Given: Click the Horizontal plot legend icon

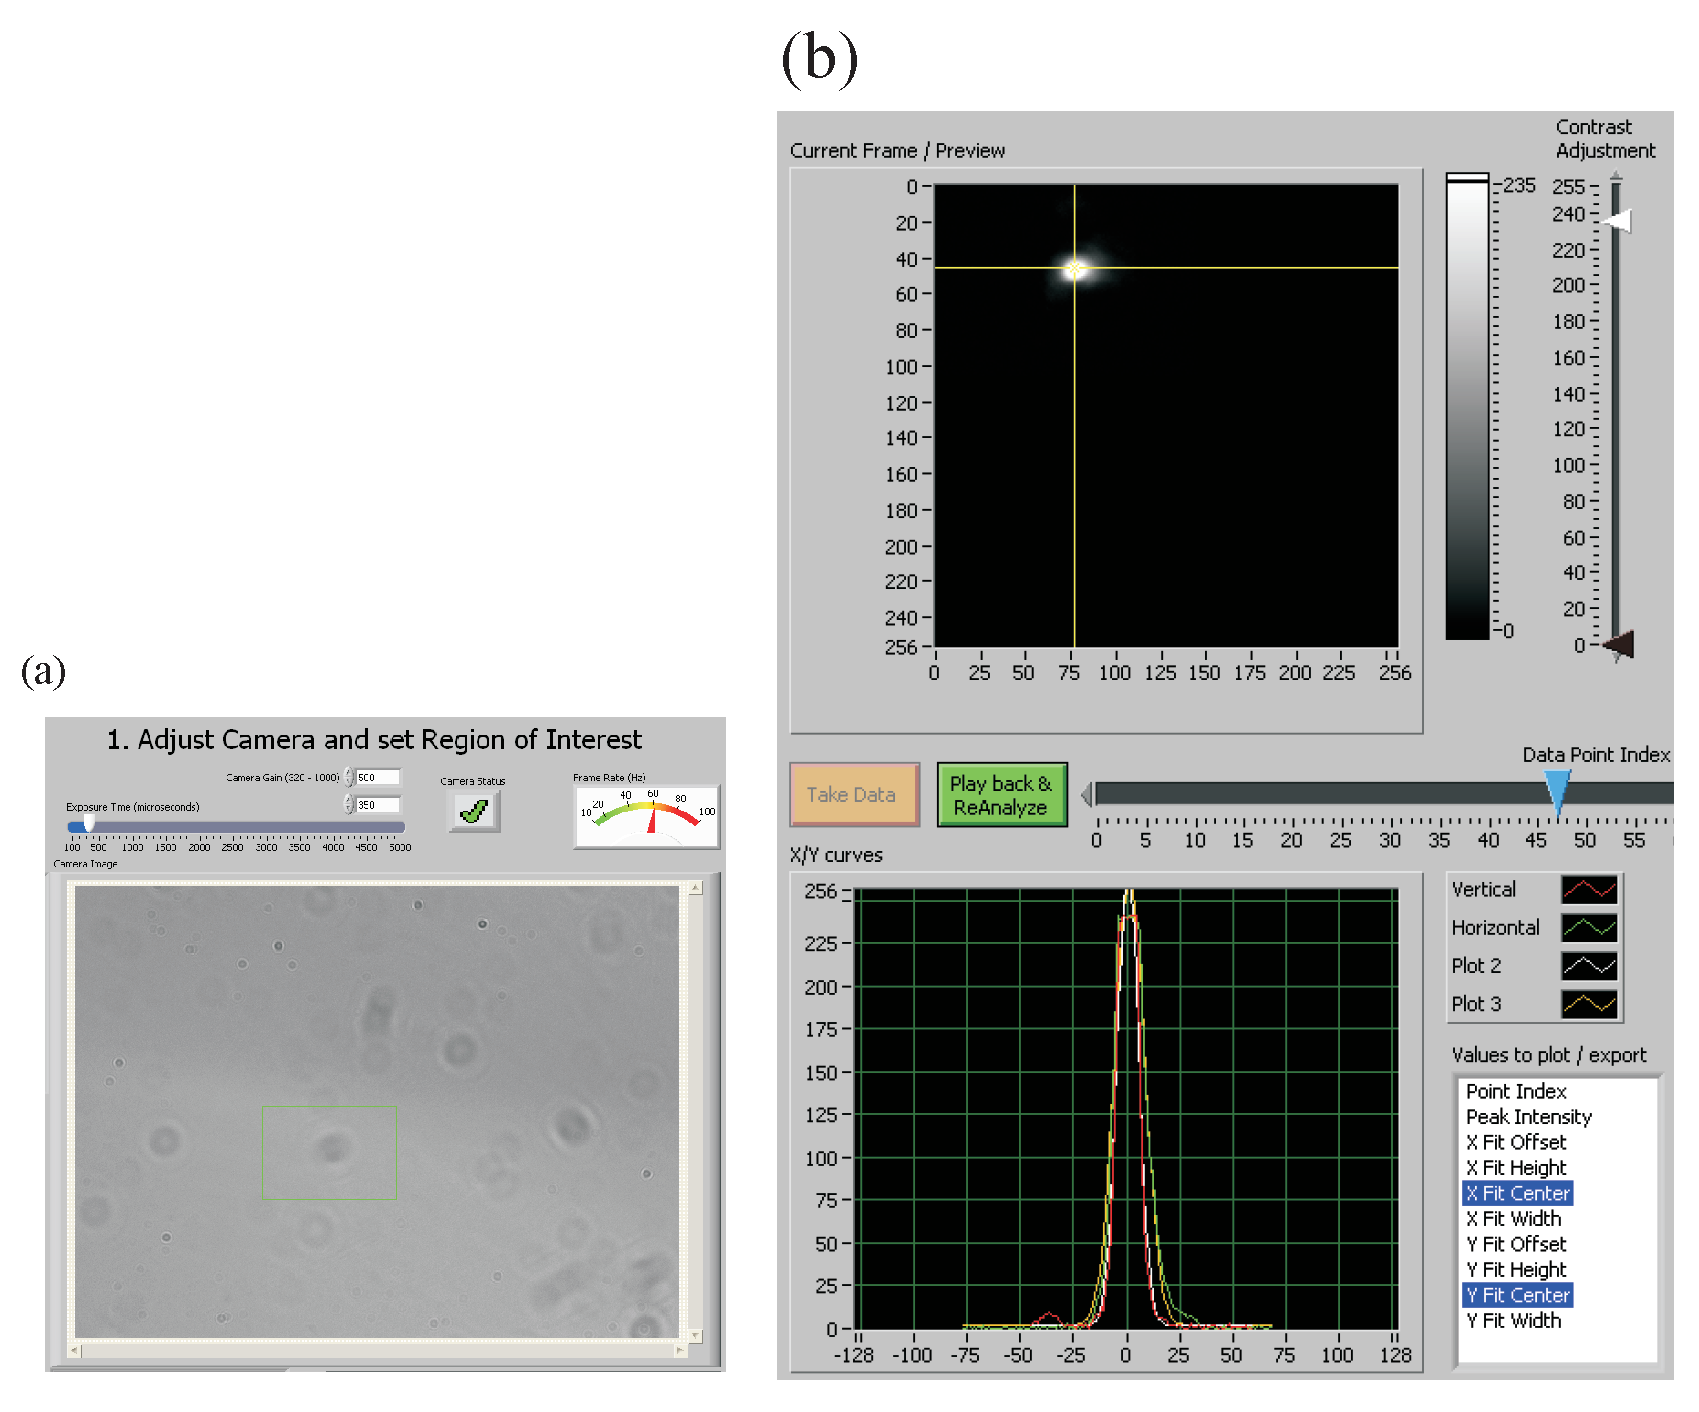Looking at the screenshot, I should pos(1588,927).
